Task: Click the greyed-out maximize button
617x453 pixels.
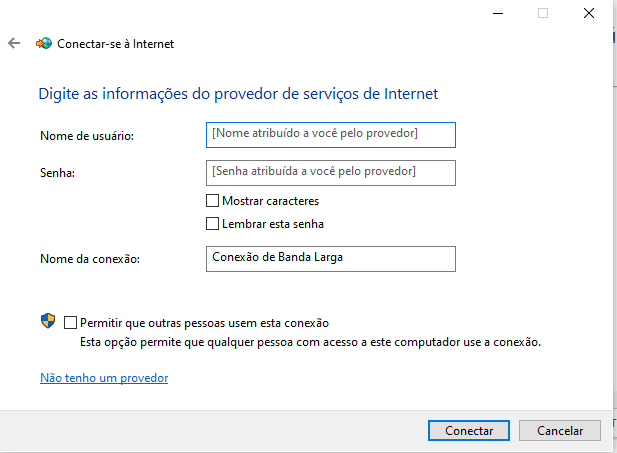Action: click(x=543, y=13)
